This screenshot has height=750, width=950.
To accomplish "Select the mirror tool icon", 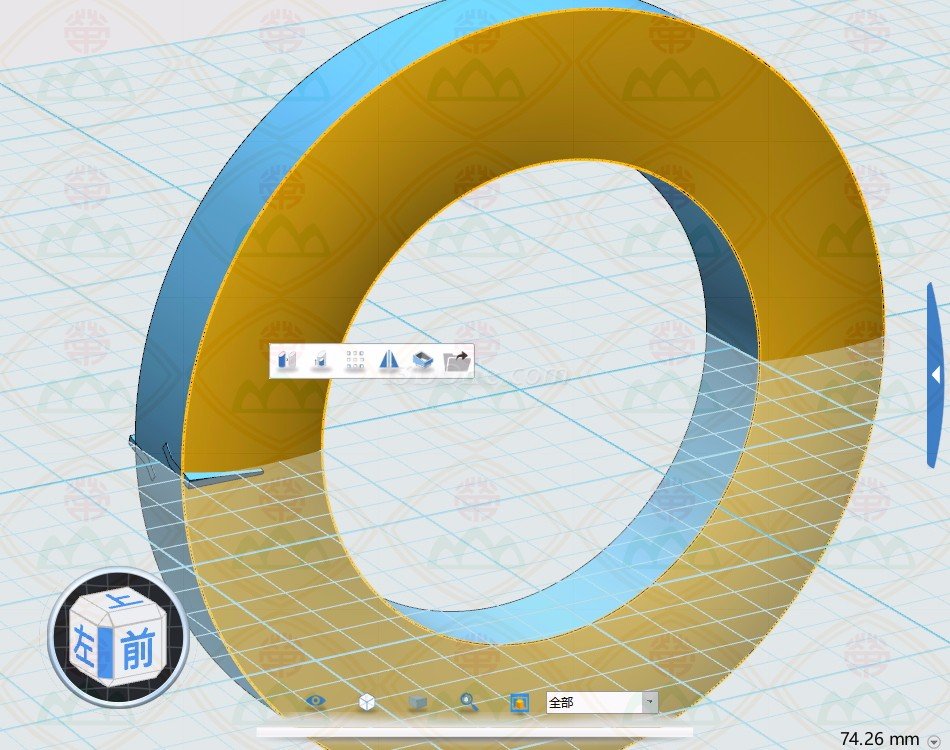I will coord(389,360).
